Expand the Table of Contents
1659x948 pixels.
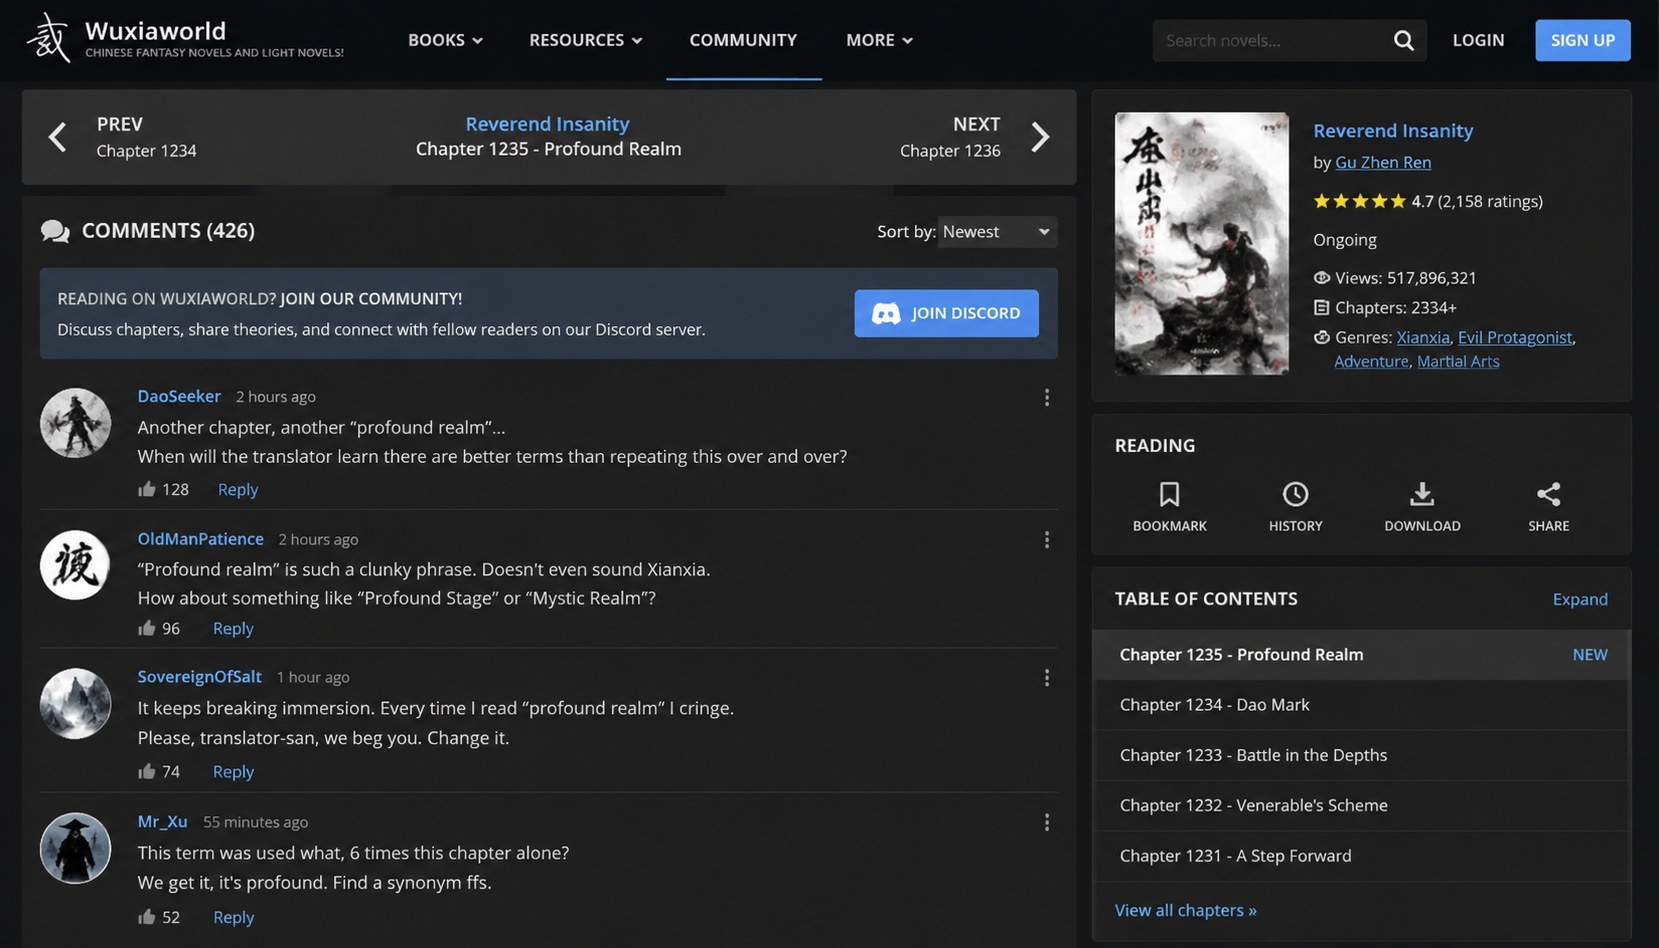(x=1580, y=599)
